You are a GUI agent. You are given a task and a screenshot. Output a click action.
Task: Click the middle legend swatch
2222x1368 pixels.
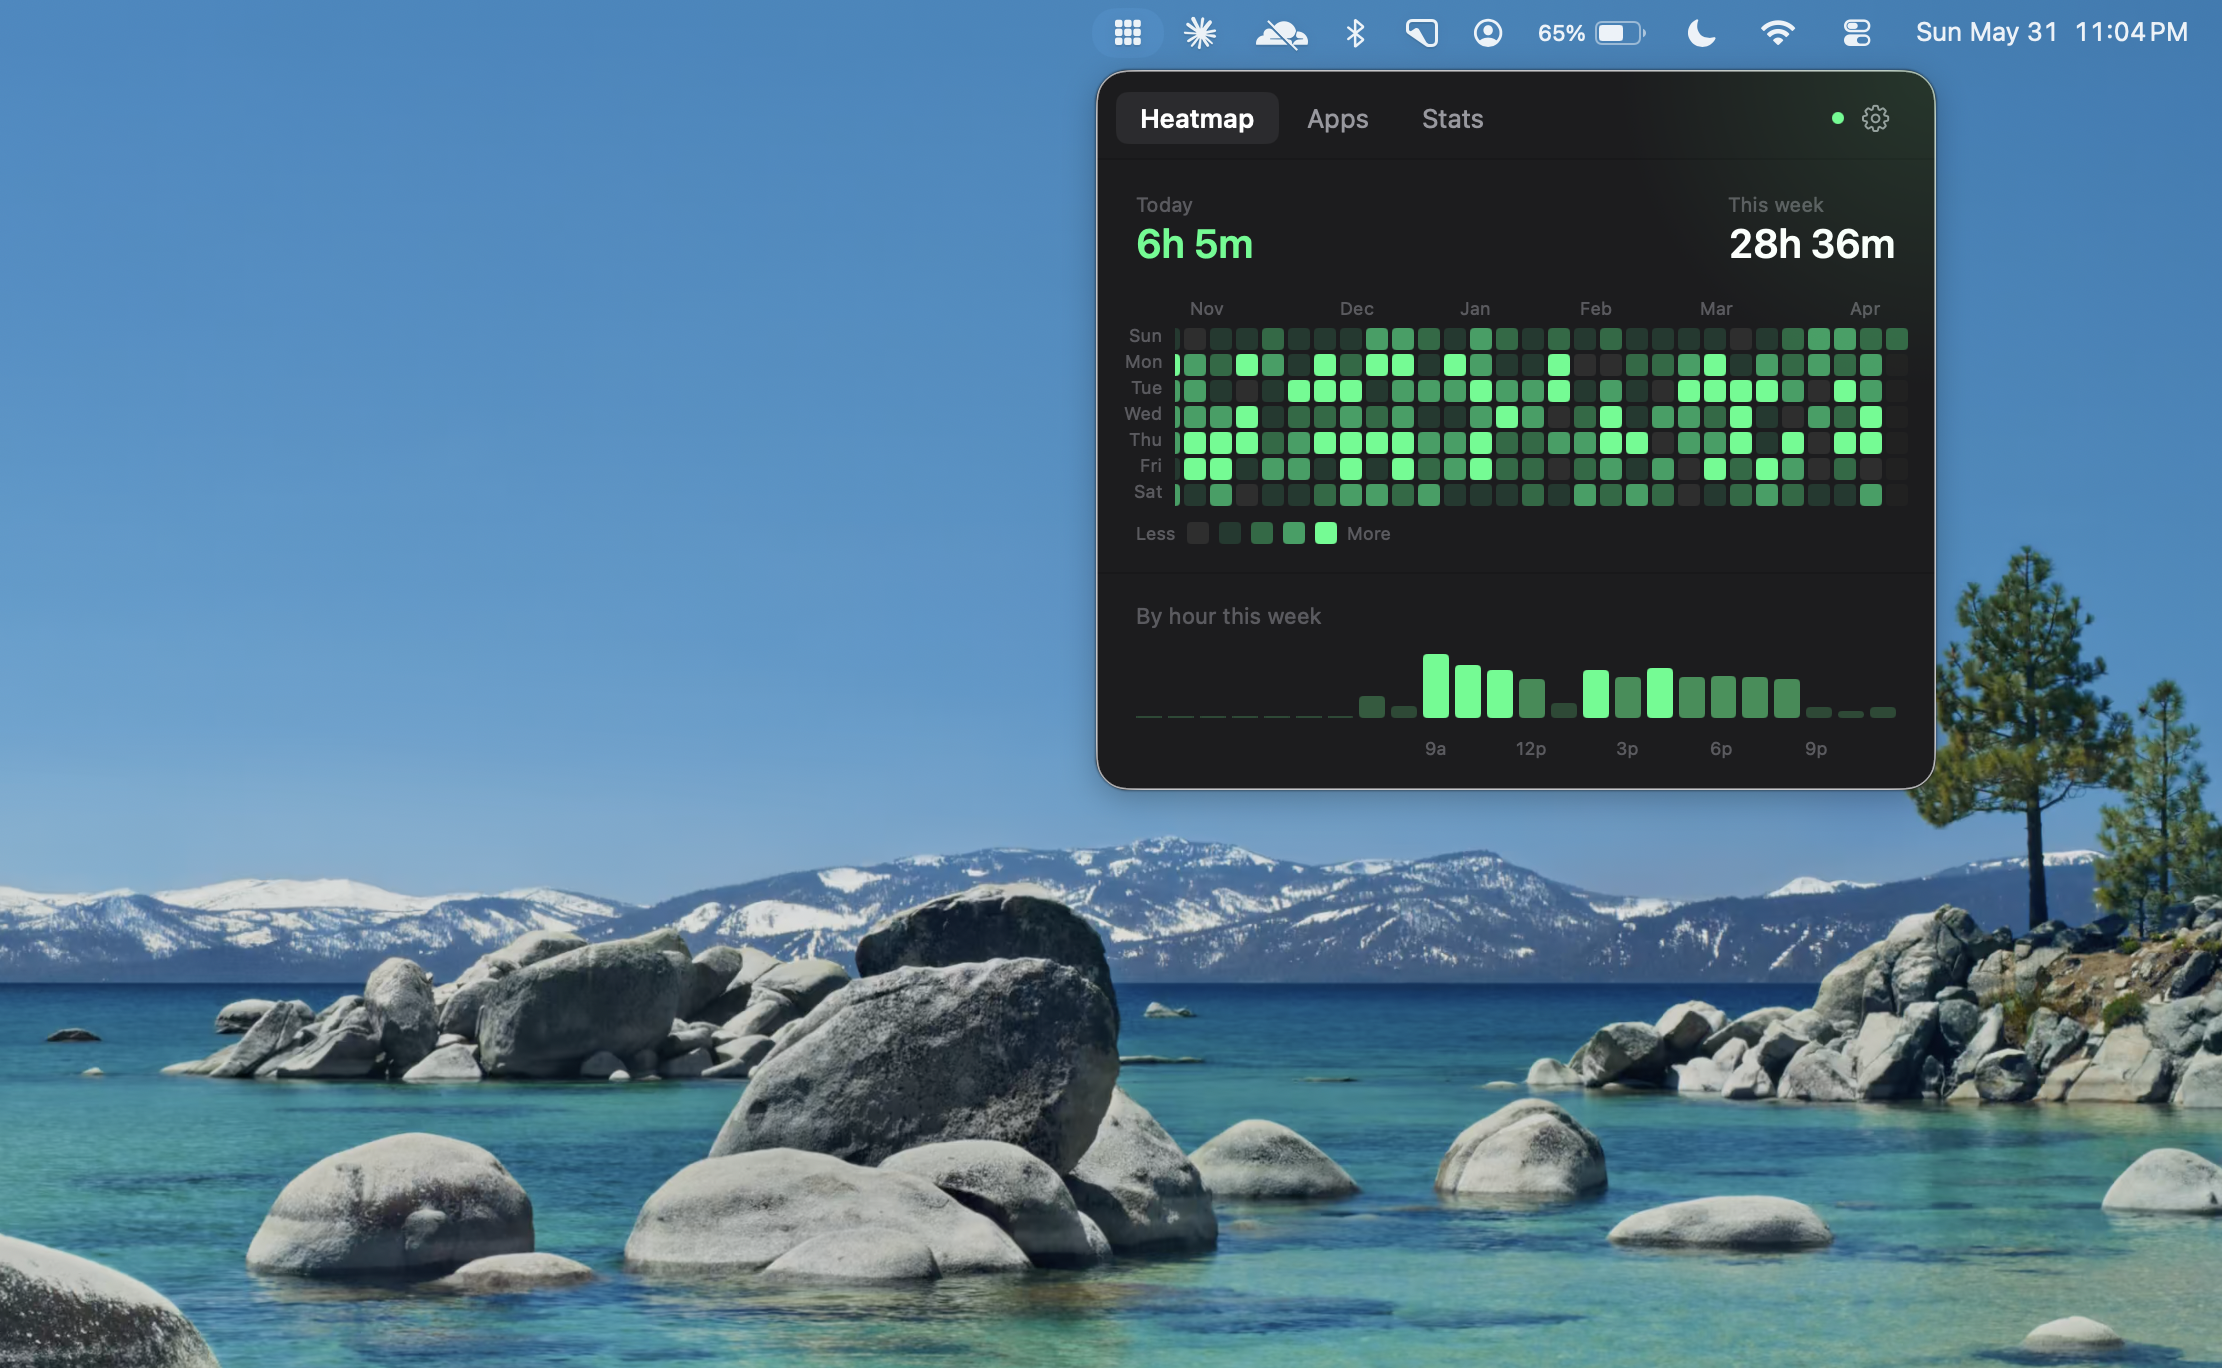pos(1262,533)
